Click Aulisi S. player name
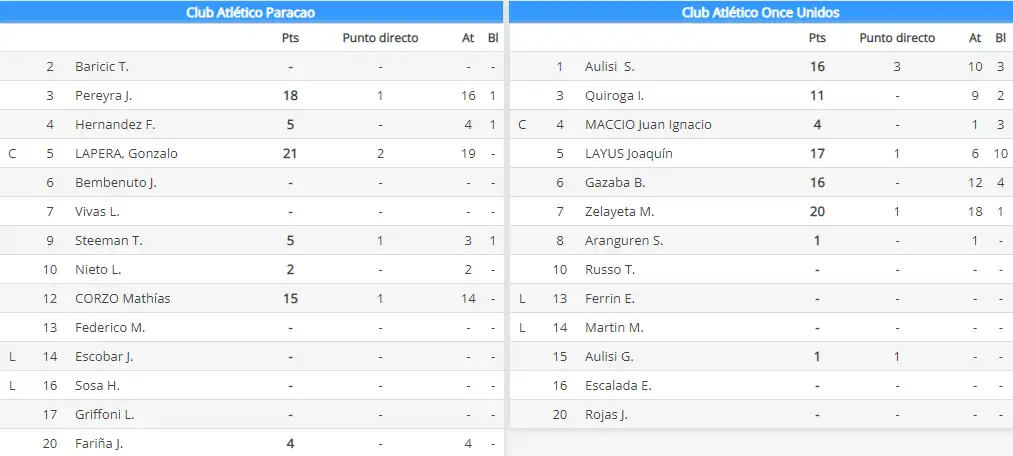The image size is (1013, 456). click(x=610, y=67)
